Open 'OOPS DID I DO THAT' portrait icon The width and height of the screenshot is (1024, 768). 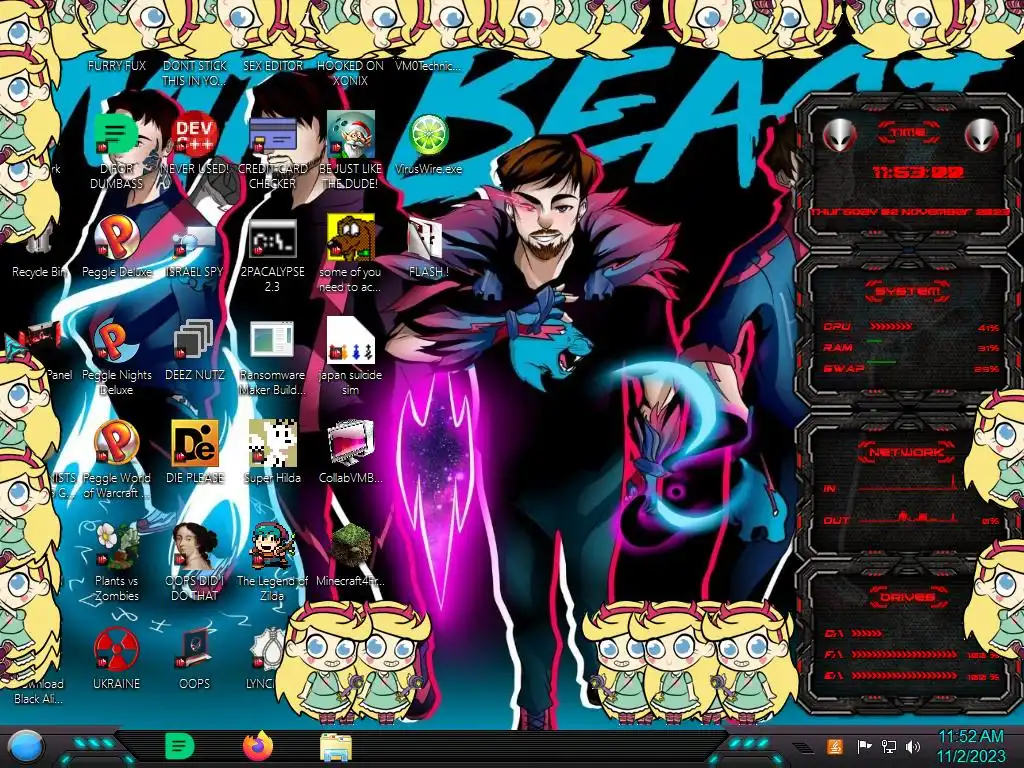coord(194,546)
